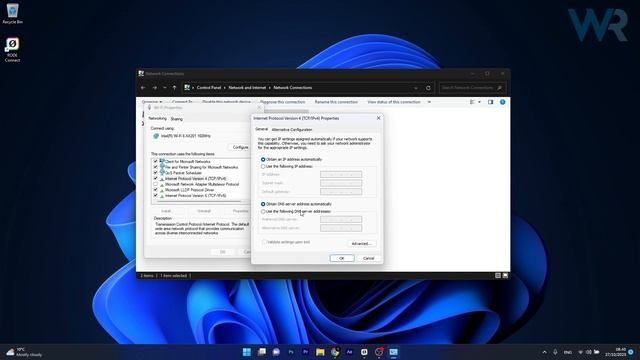640x360 pixels.
Task: Toggle Client for Microsoft Networks checkbox
Action: click(x=156, y=162)
